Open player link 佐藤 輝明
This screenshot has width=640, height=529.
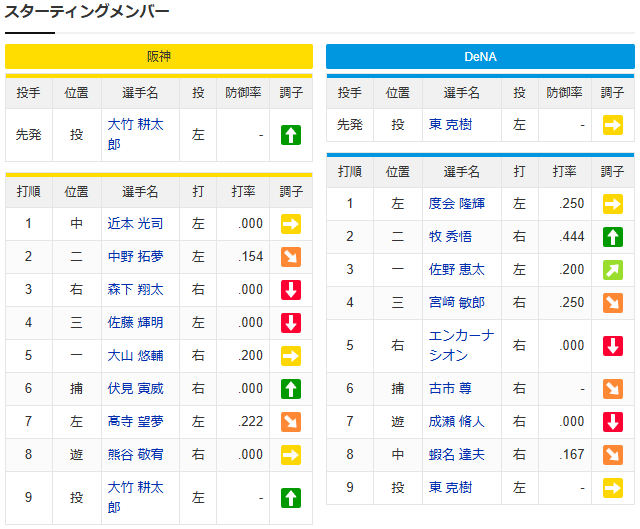click(x=135, y=323)
